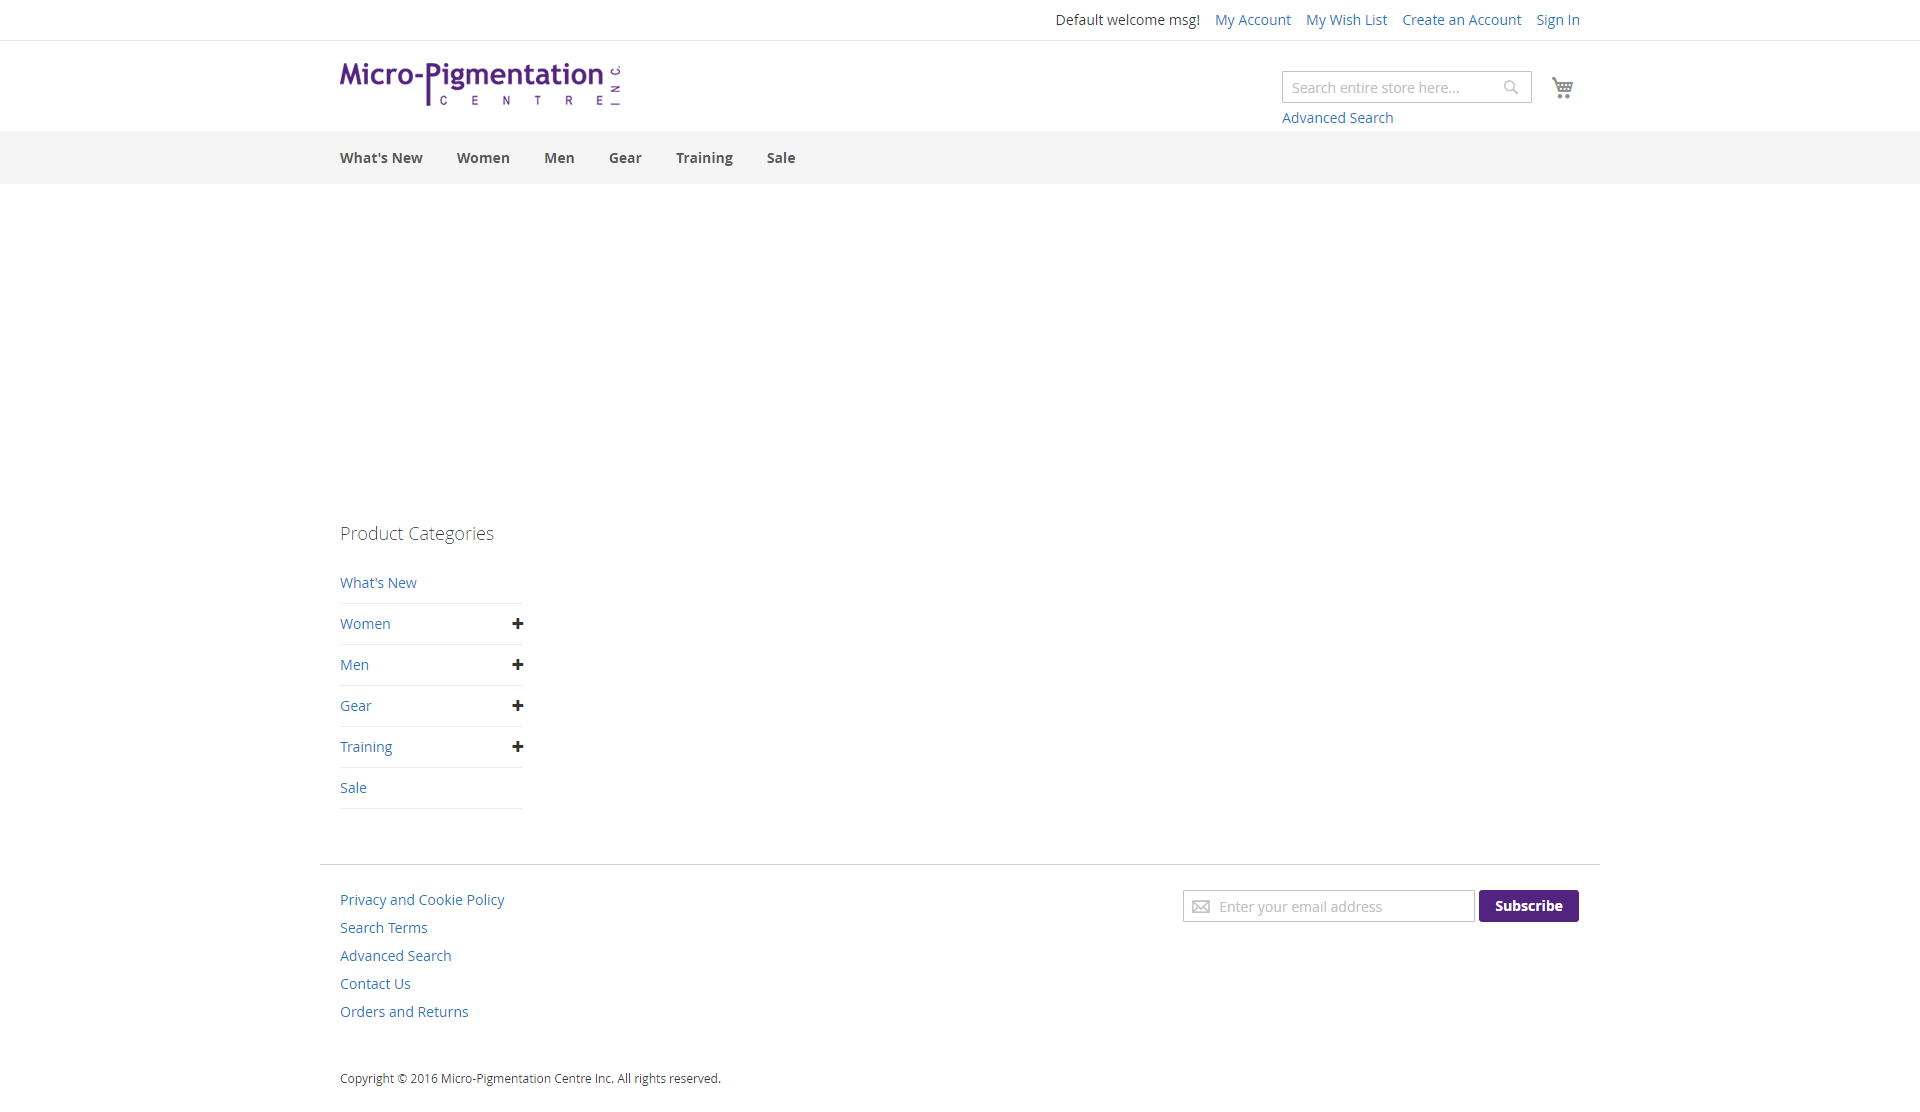Expand the Training category

pyautogui.click(x=517, y=746)
